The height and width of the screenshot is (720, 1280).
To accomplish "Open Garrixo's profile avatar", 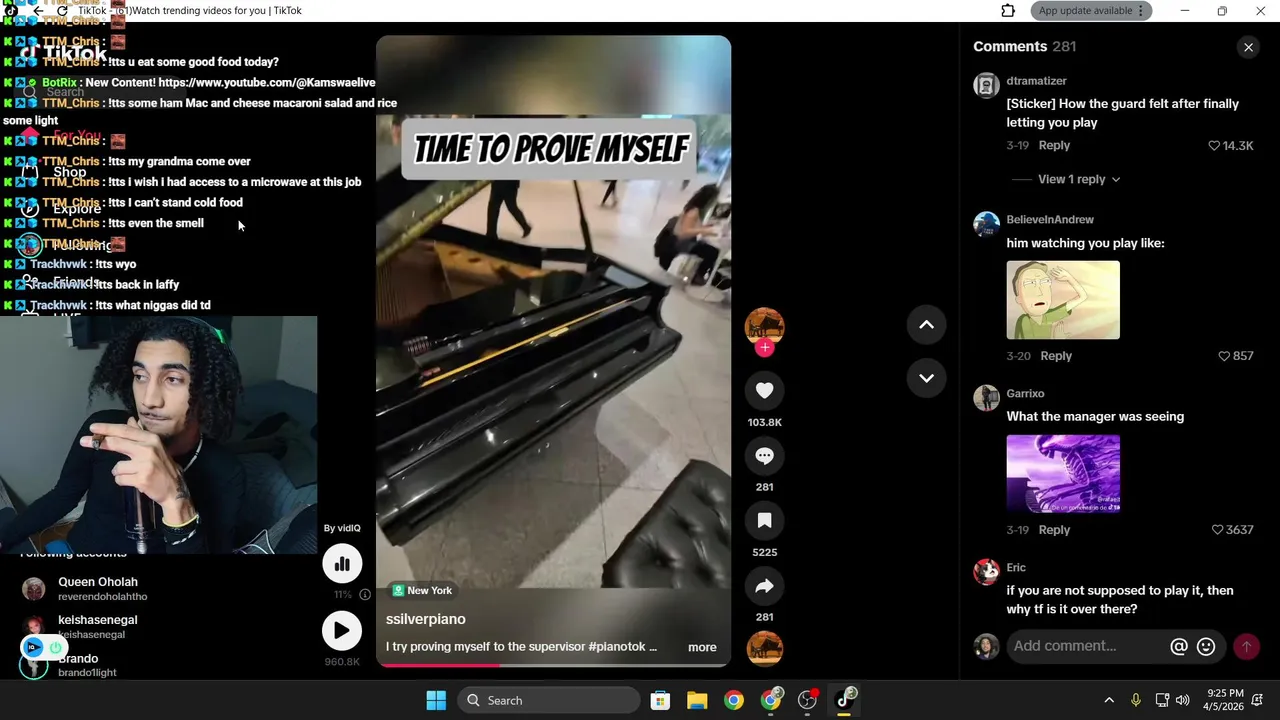I will coord(986,397).
